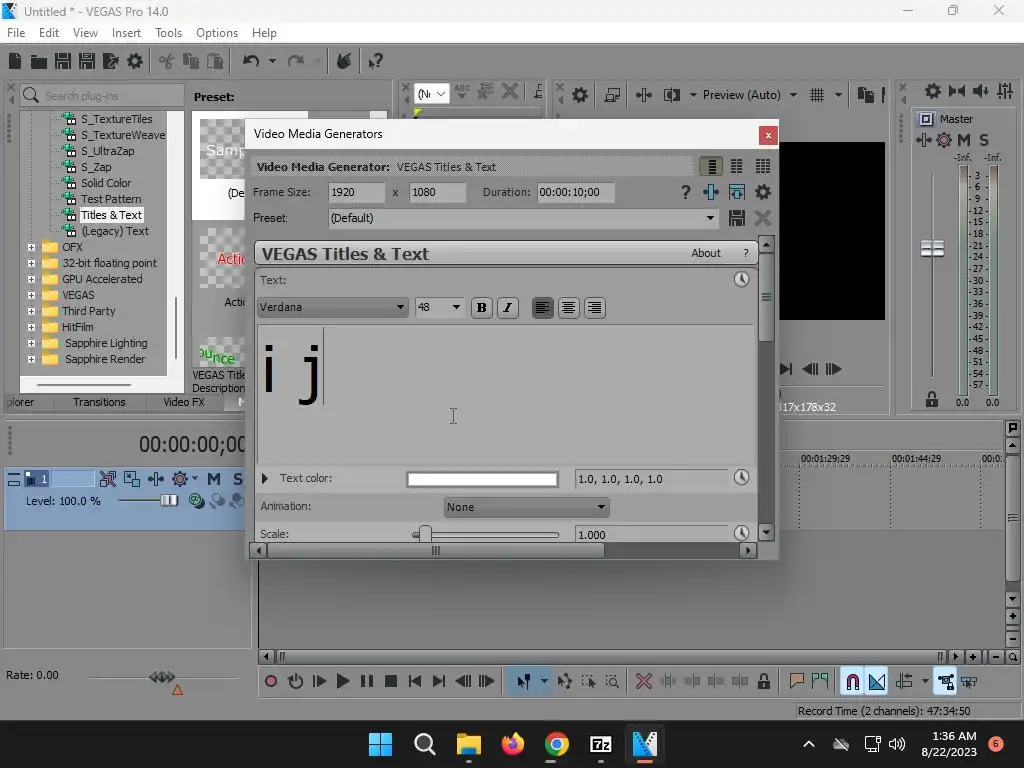Image resolution: width=1024 pixels, height=768 pixels.
Task: Toggle Bold formatting in Titles & Text
Action: 481,308
